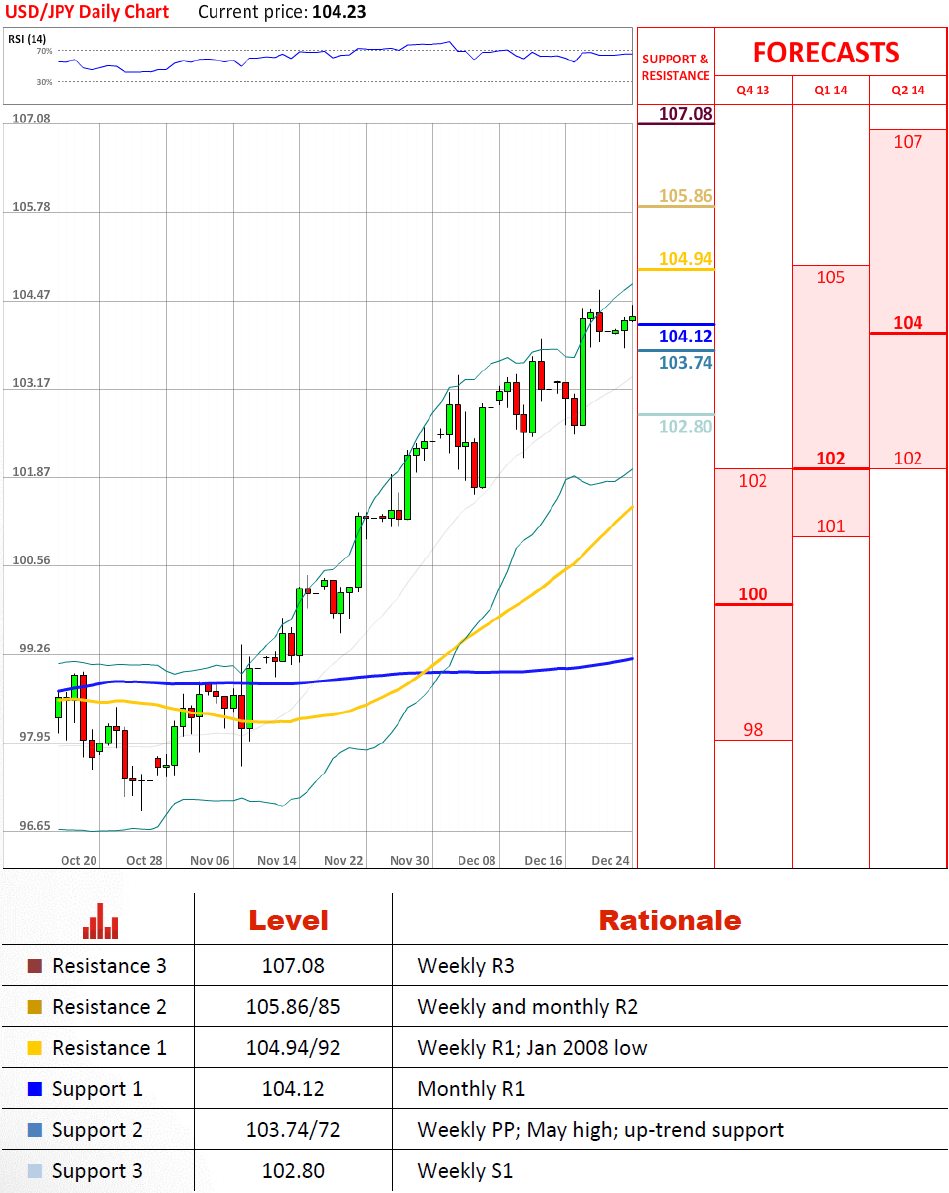
Task: Click the red bar chart icon in table header
Action: (x=100, y=921)
